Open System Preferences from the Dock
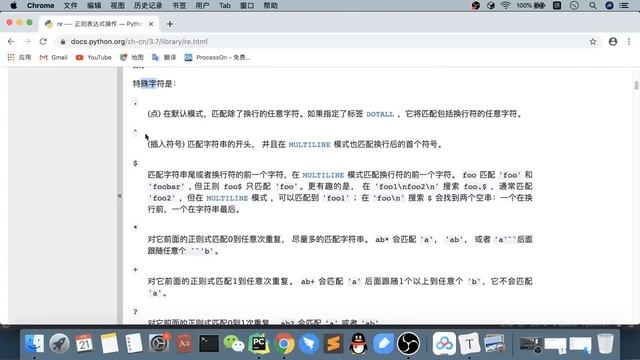640x360 pixels. click(x=159, y=344)
